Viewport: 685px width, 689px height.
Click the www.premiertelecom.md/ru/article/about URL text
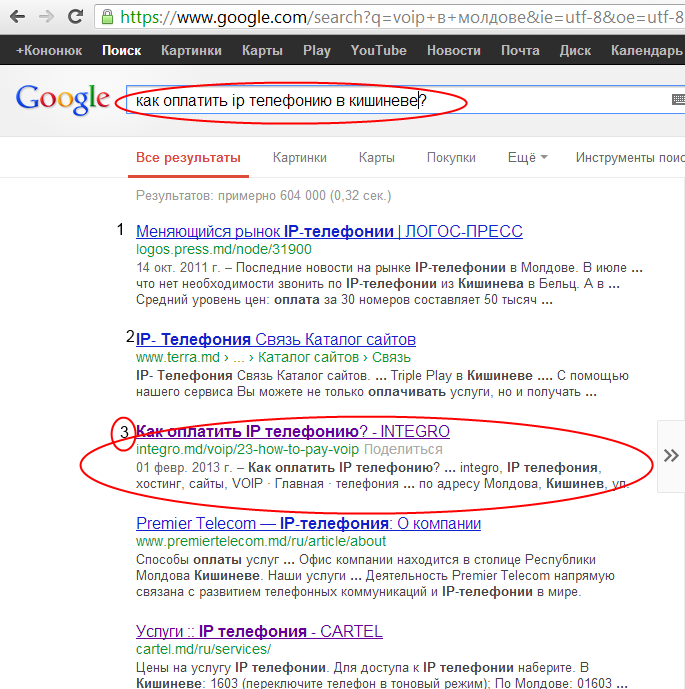click(261, 541)
